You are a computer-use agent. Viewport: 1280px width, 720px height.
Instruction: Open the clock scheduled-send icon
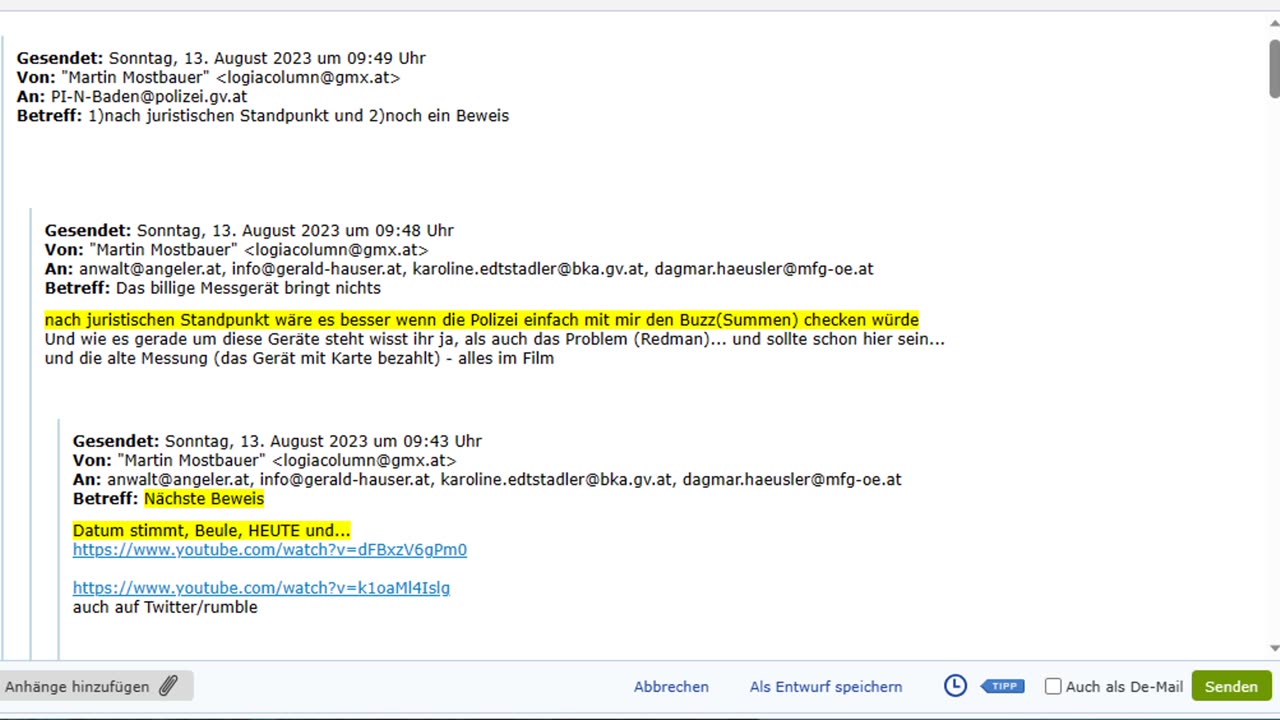[955, 686]
